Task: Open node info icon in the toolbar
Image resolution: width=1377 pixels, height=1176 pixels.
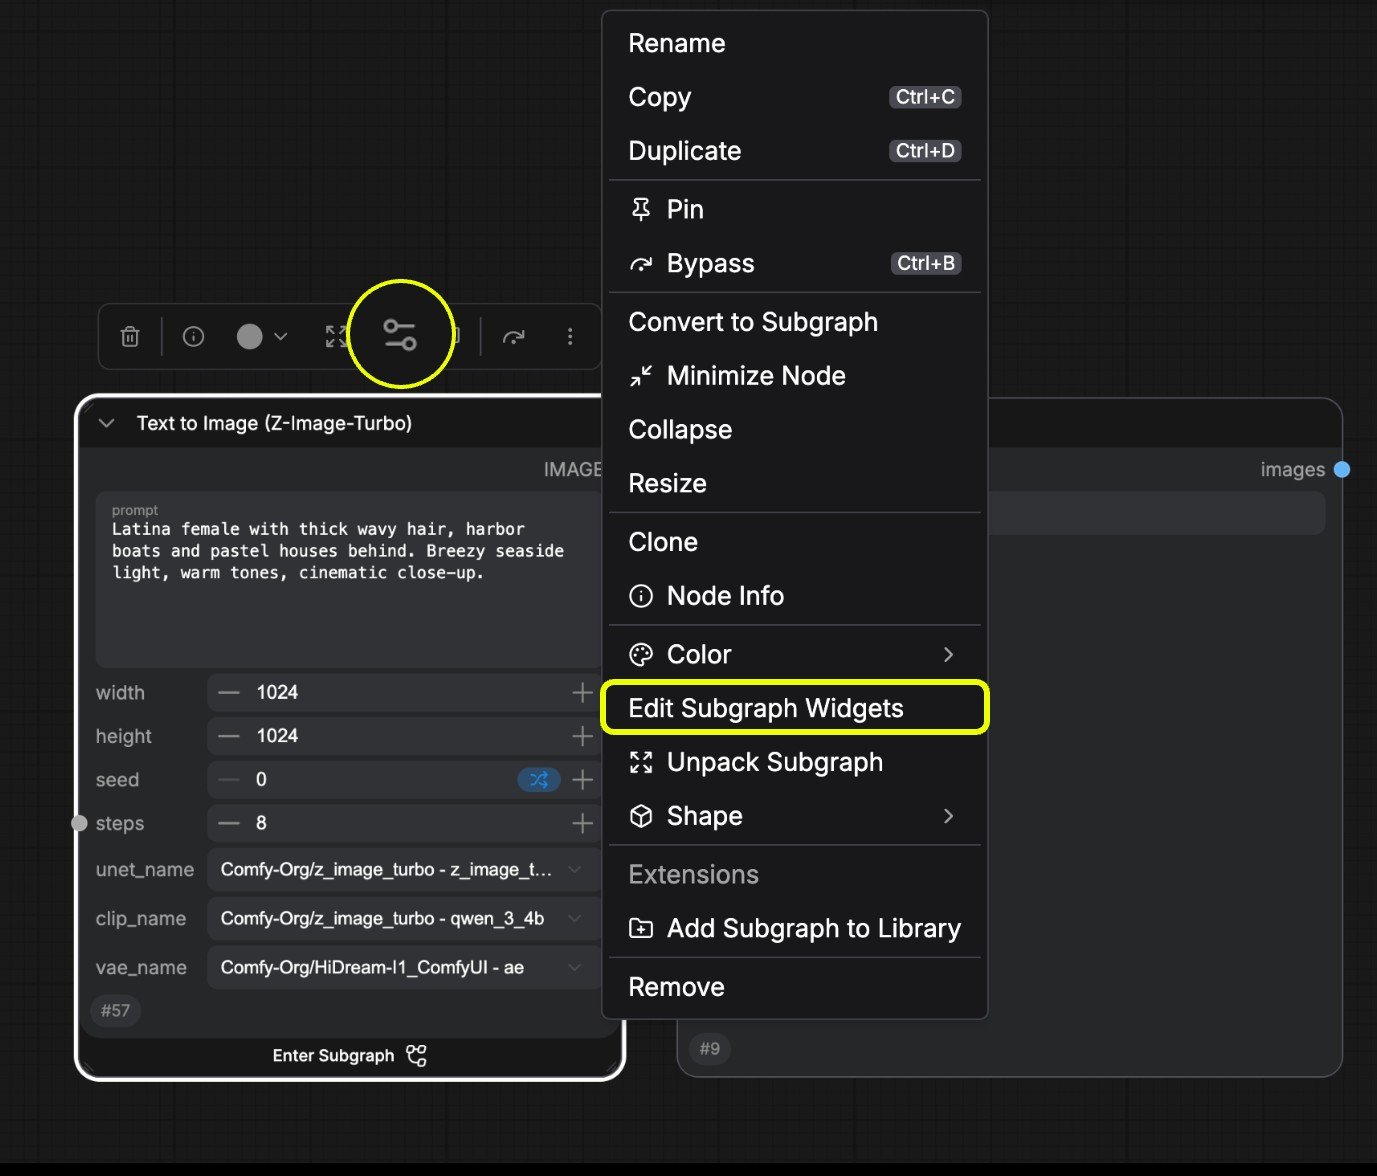Action: coord(193,337)
